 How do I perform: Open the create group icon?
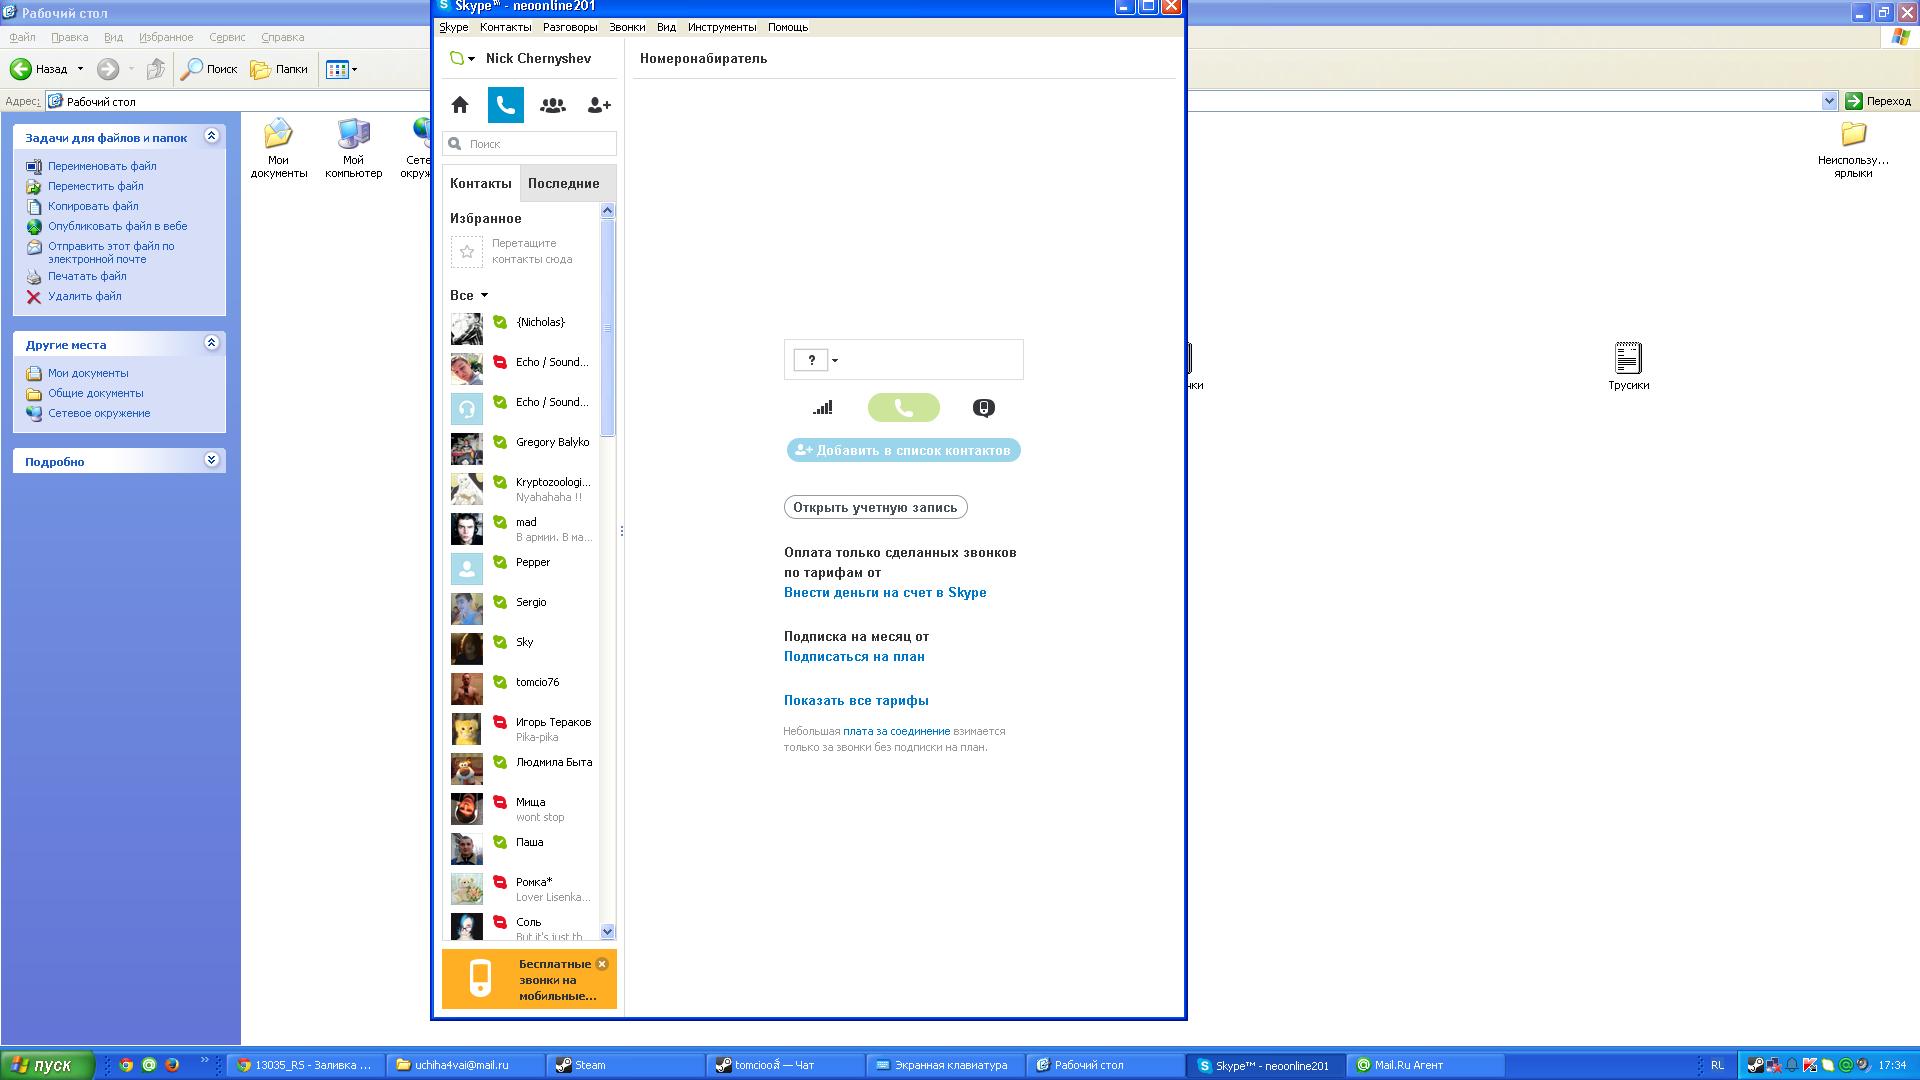point(552,105)
